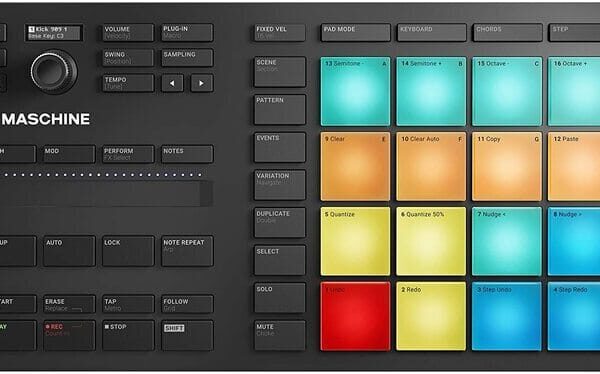Screen dimensions: 600x374
Task: Open the EVENTS button
Action: 280,147
